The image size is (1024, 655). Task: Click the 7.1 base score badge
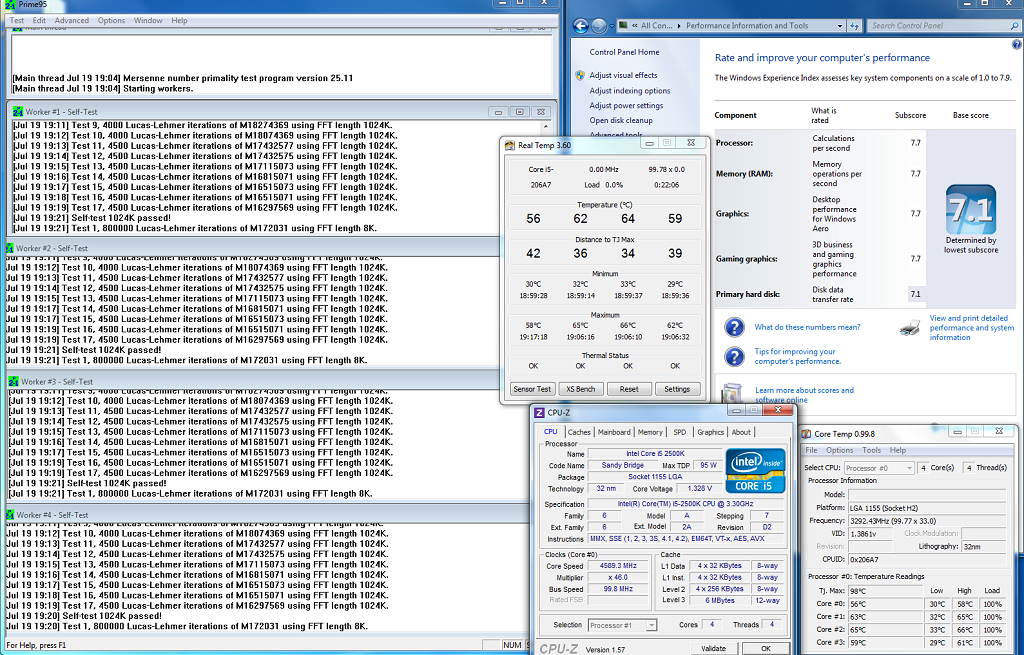pos(971,209)
